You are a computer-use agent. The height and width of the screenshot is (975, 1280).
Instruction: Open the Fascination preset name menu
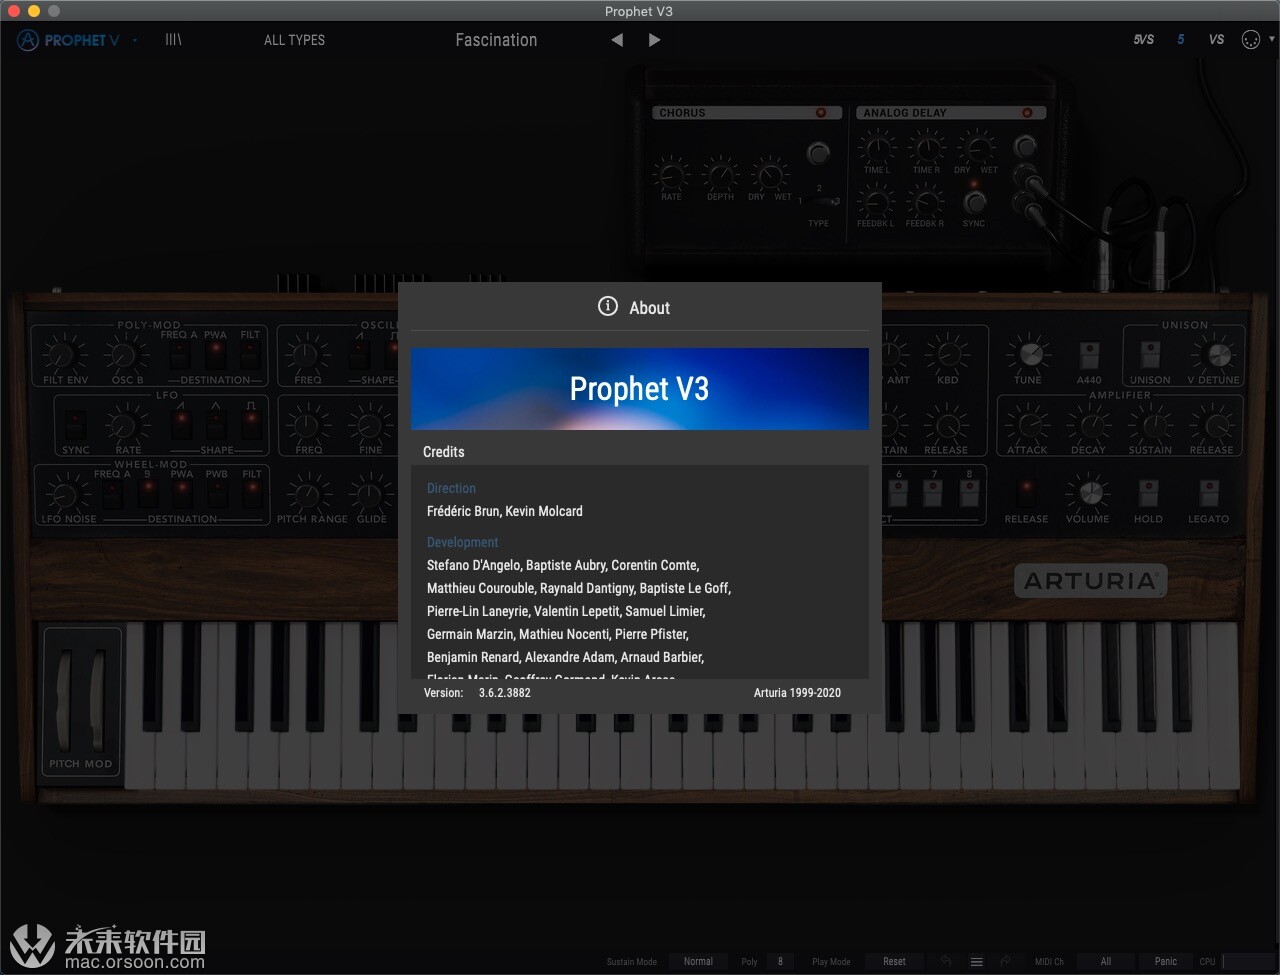pyautogui.click(x=496, y=40)
